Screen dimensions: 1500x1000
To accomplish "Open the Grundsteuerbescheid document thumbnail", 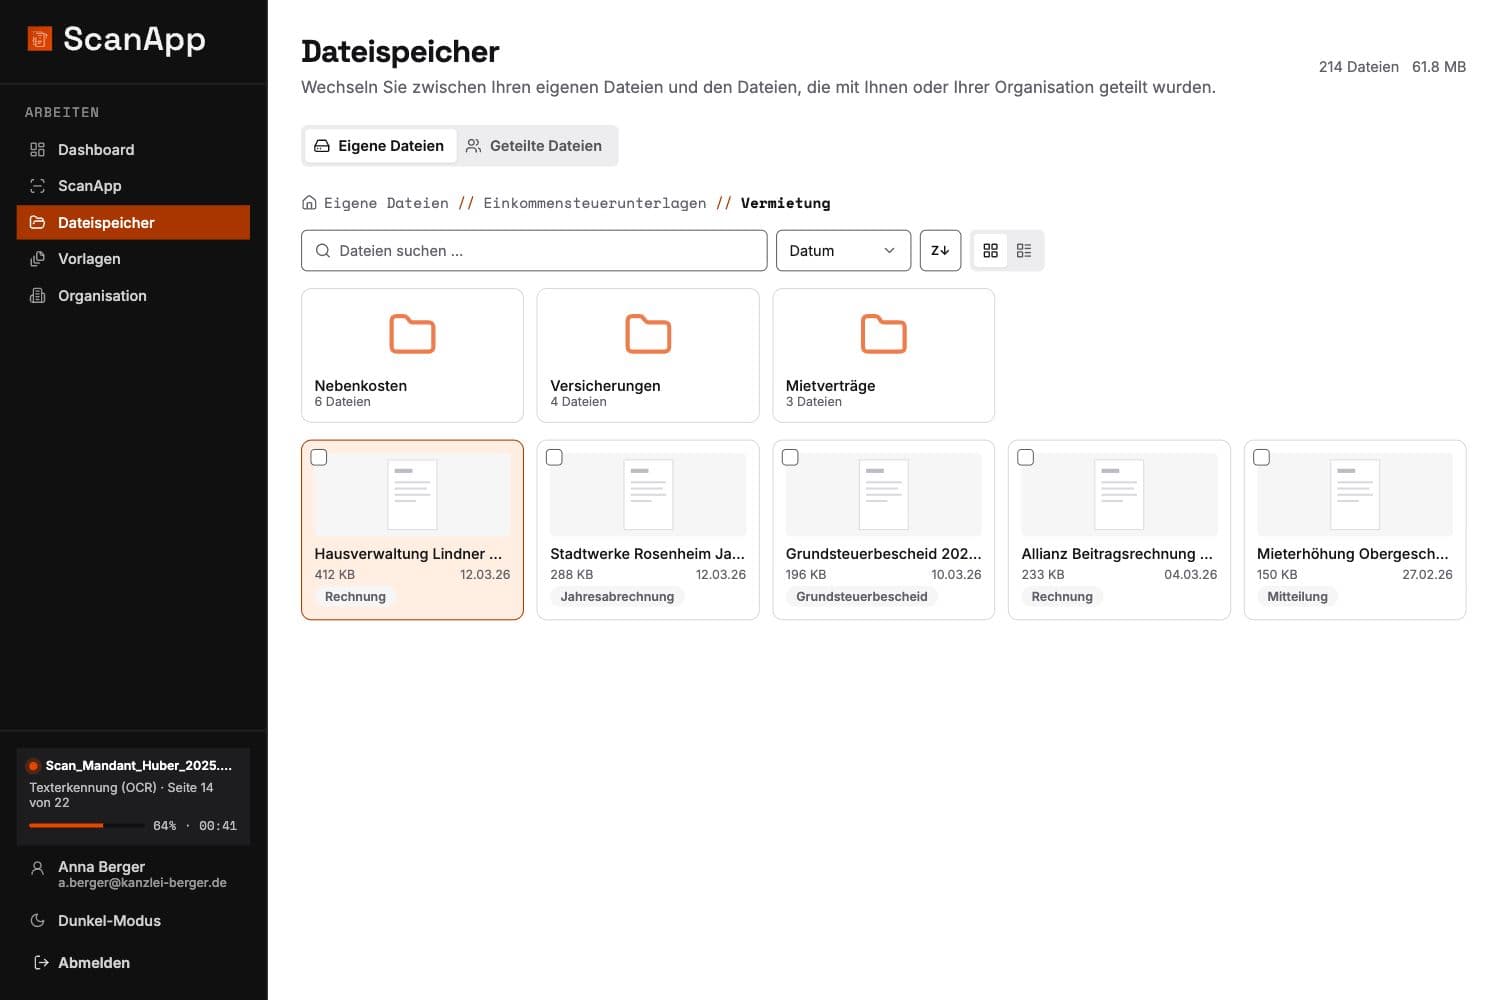I will [884, 494].
